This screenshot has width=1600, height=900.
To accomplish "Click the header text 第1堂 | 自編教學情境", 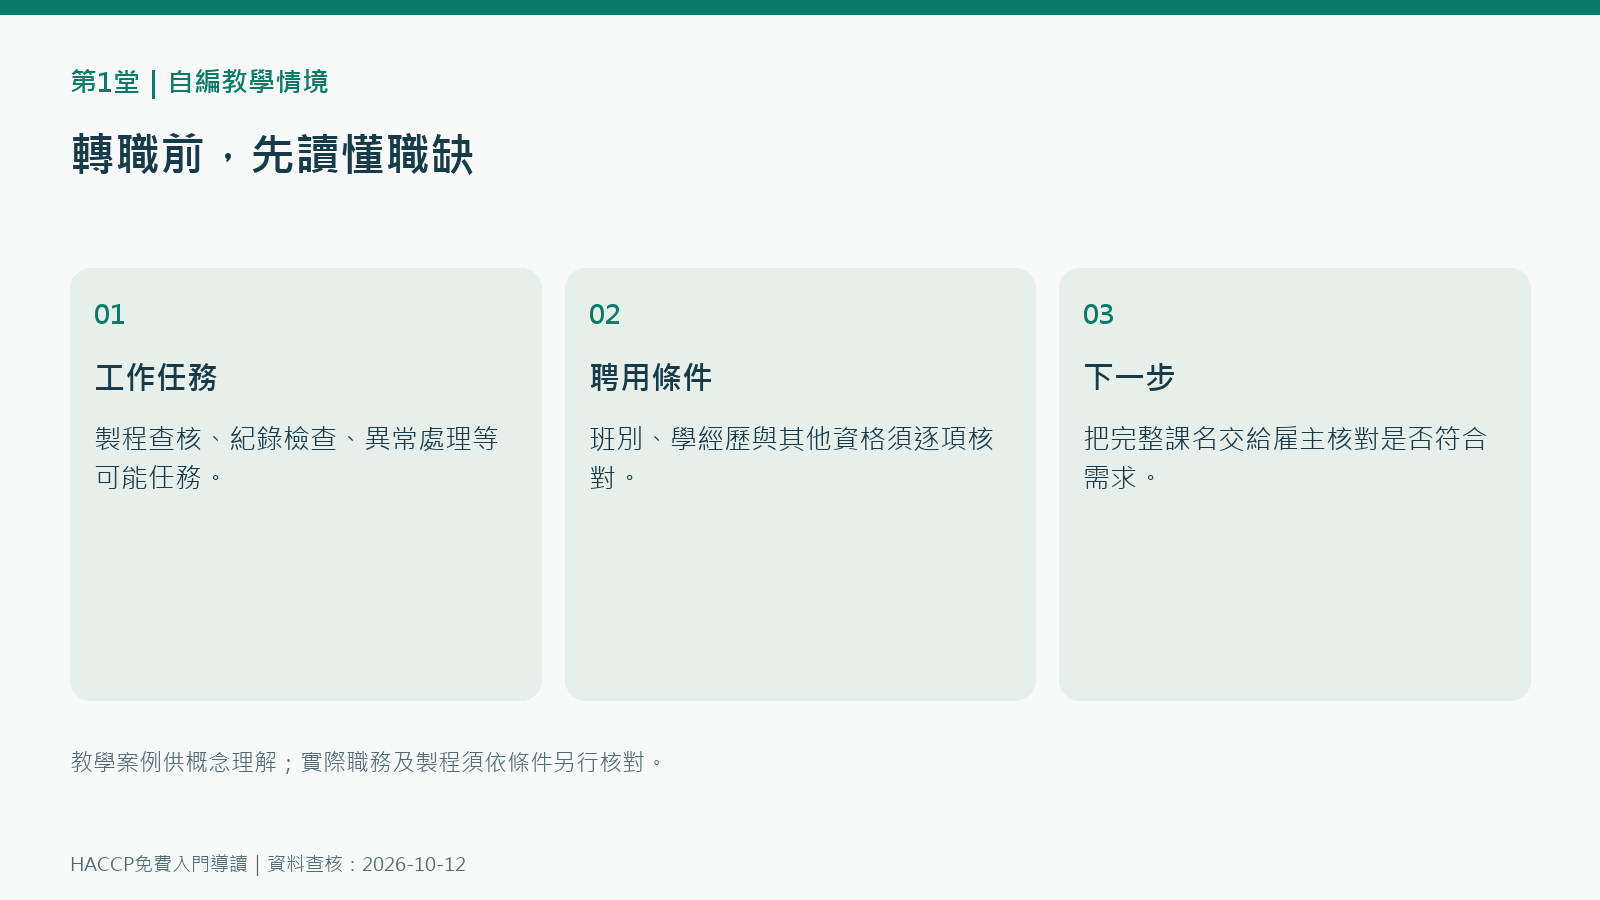I will pos(199,82).
